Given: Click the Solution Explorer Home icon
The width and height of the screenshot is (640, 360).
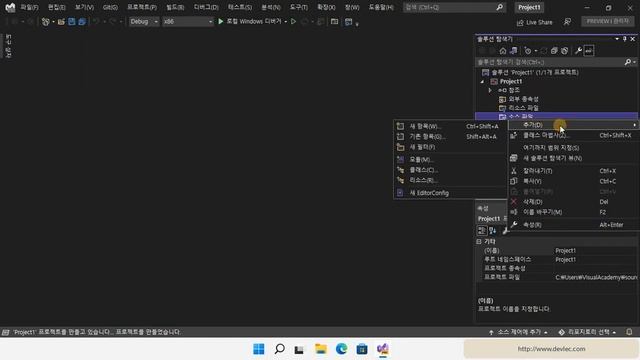Looking at the screenshot, I should 503,51.
